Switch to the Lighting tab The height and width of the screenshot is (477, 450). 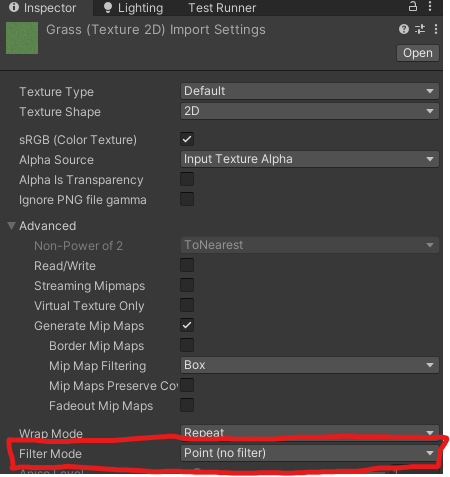pyautogui.click(x=133, y=8)
